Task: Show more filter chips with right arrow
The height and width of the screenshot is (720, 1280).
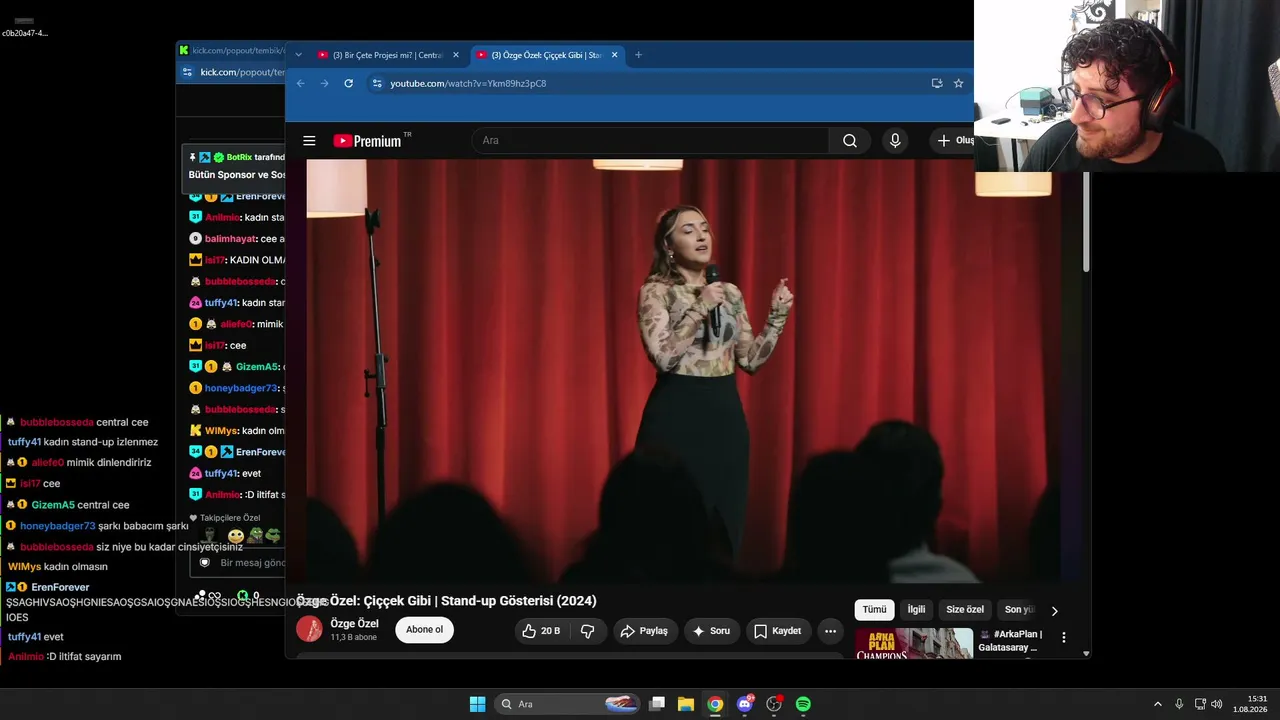Action: (x=1054, y=611)
